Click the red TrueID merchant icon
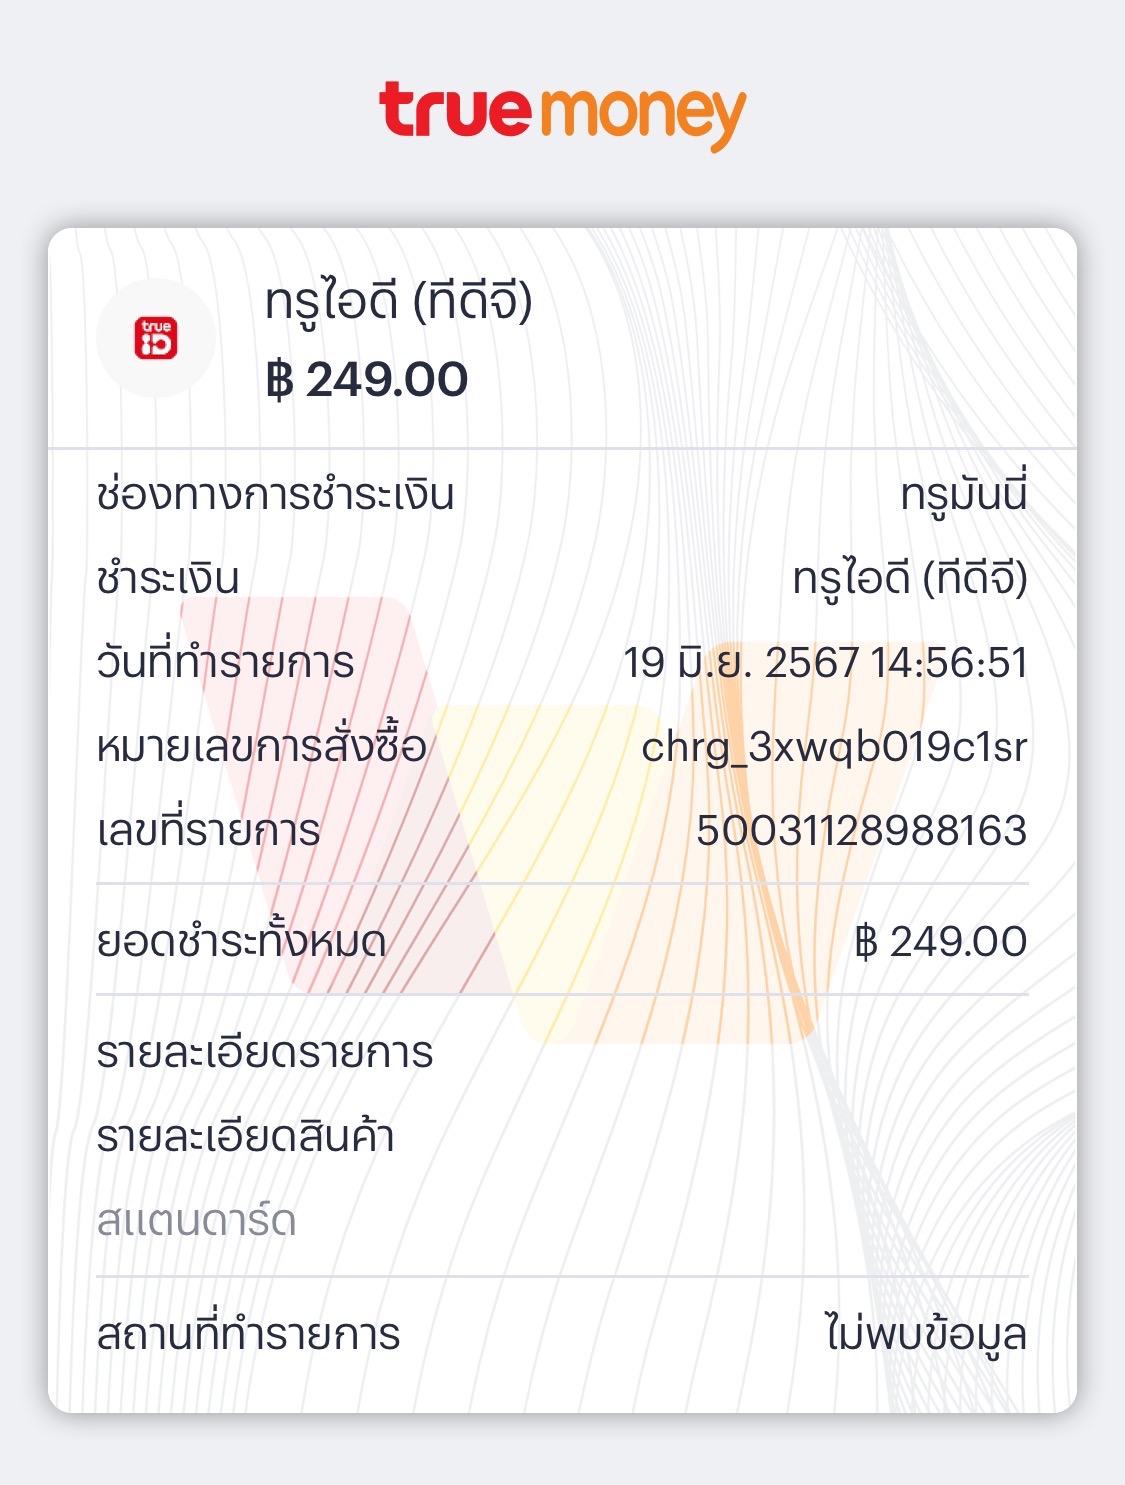Screen dimensions: 1125x1485 (156, 338)
